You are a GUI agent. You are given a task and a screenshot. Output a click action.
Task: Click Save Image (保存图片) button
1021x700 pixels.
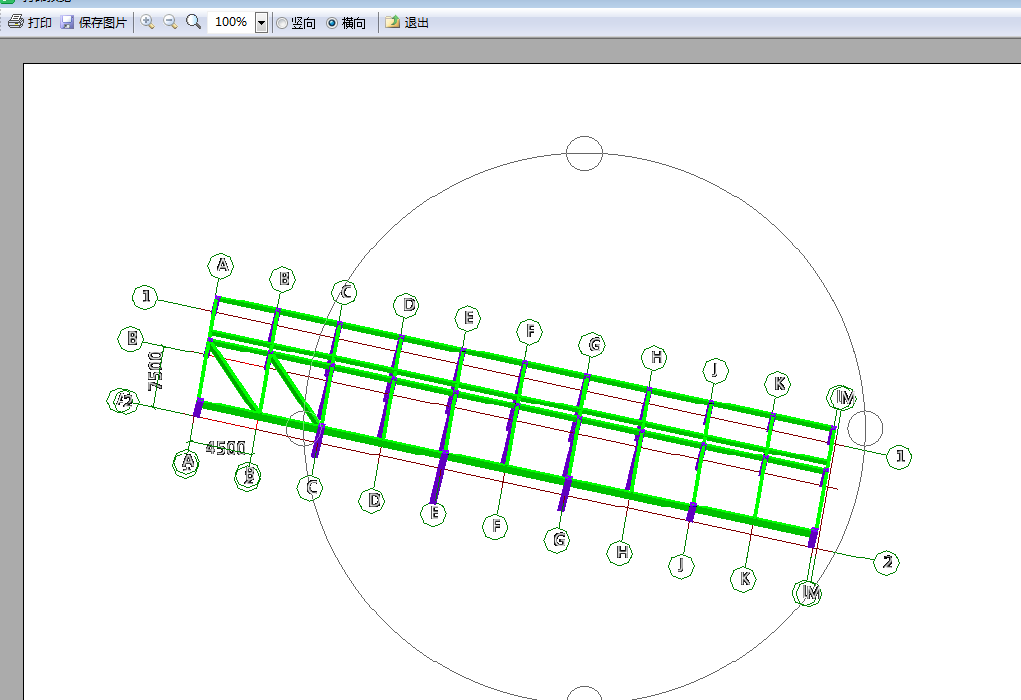94,22
